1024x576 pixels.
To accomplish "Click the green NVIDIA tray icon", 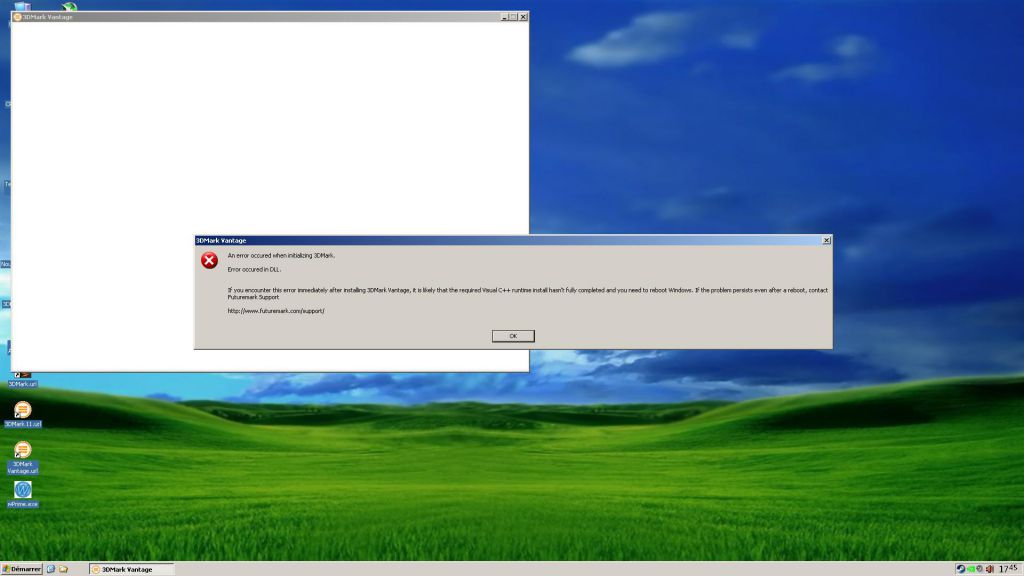I will (971, 569).
